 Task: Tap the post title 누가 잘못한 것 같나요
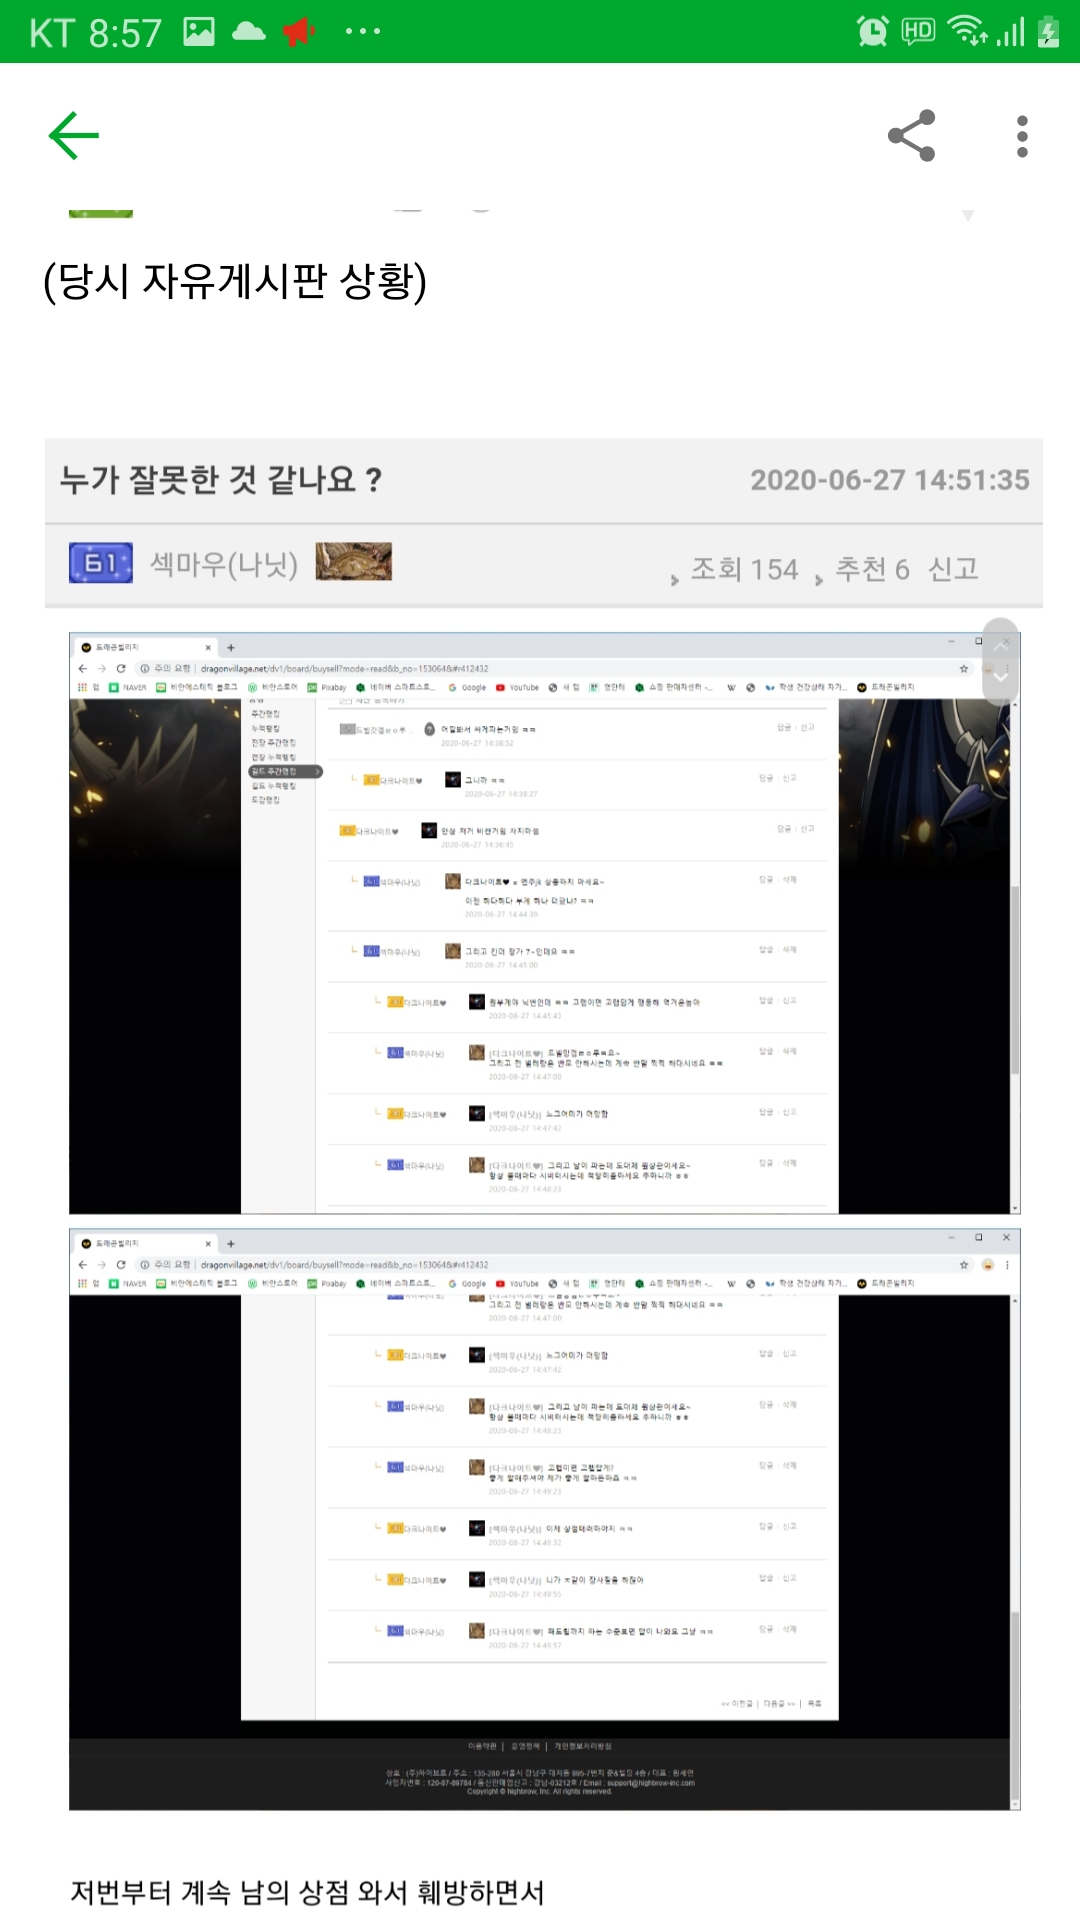pos(221,480)
